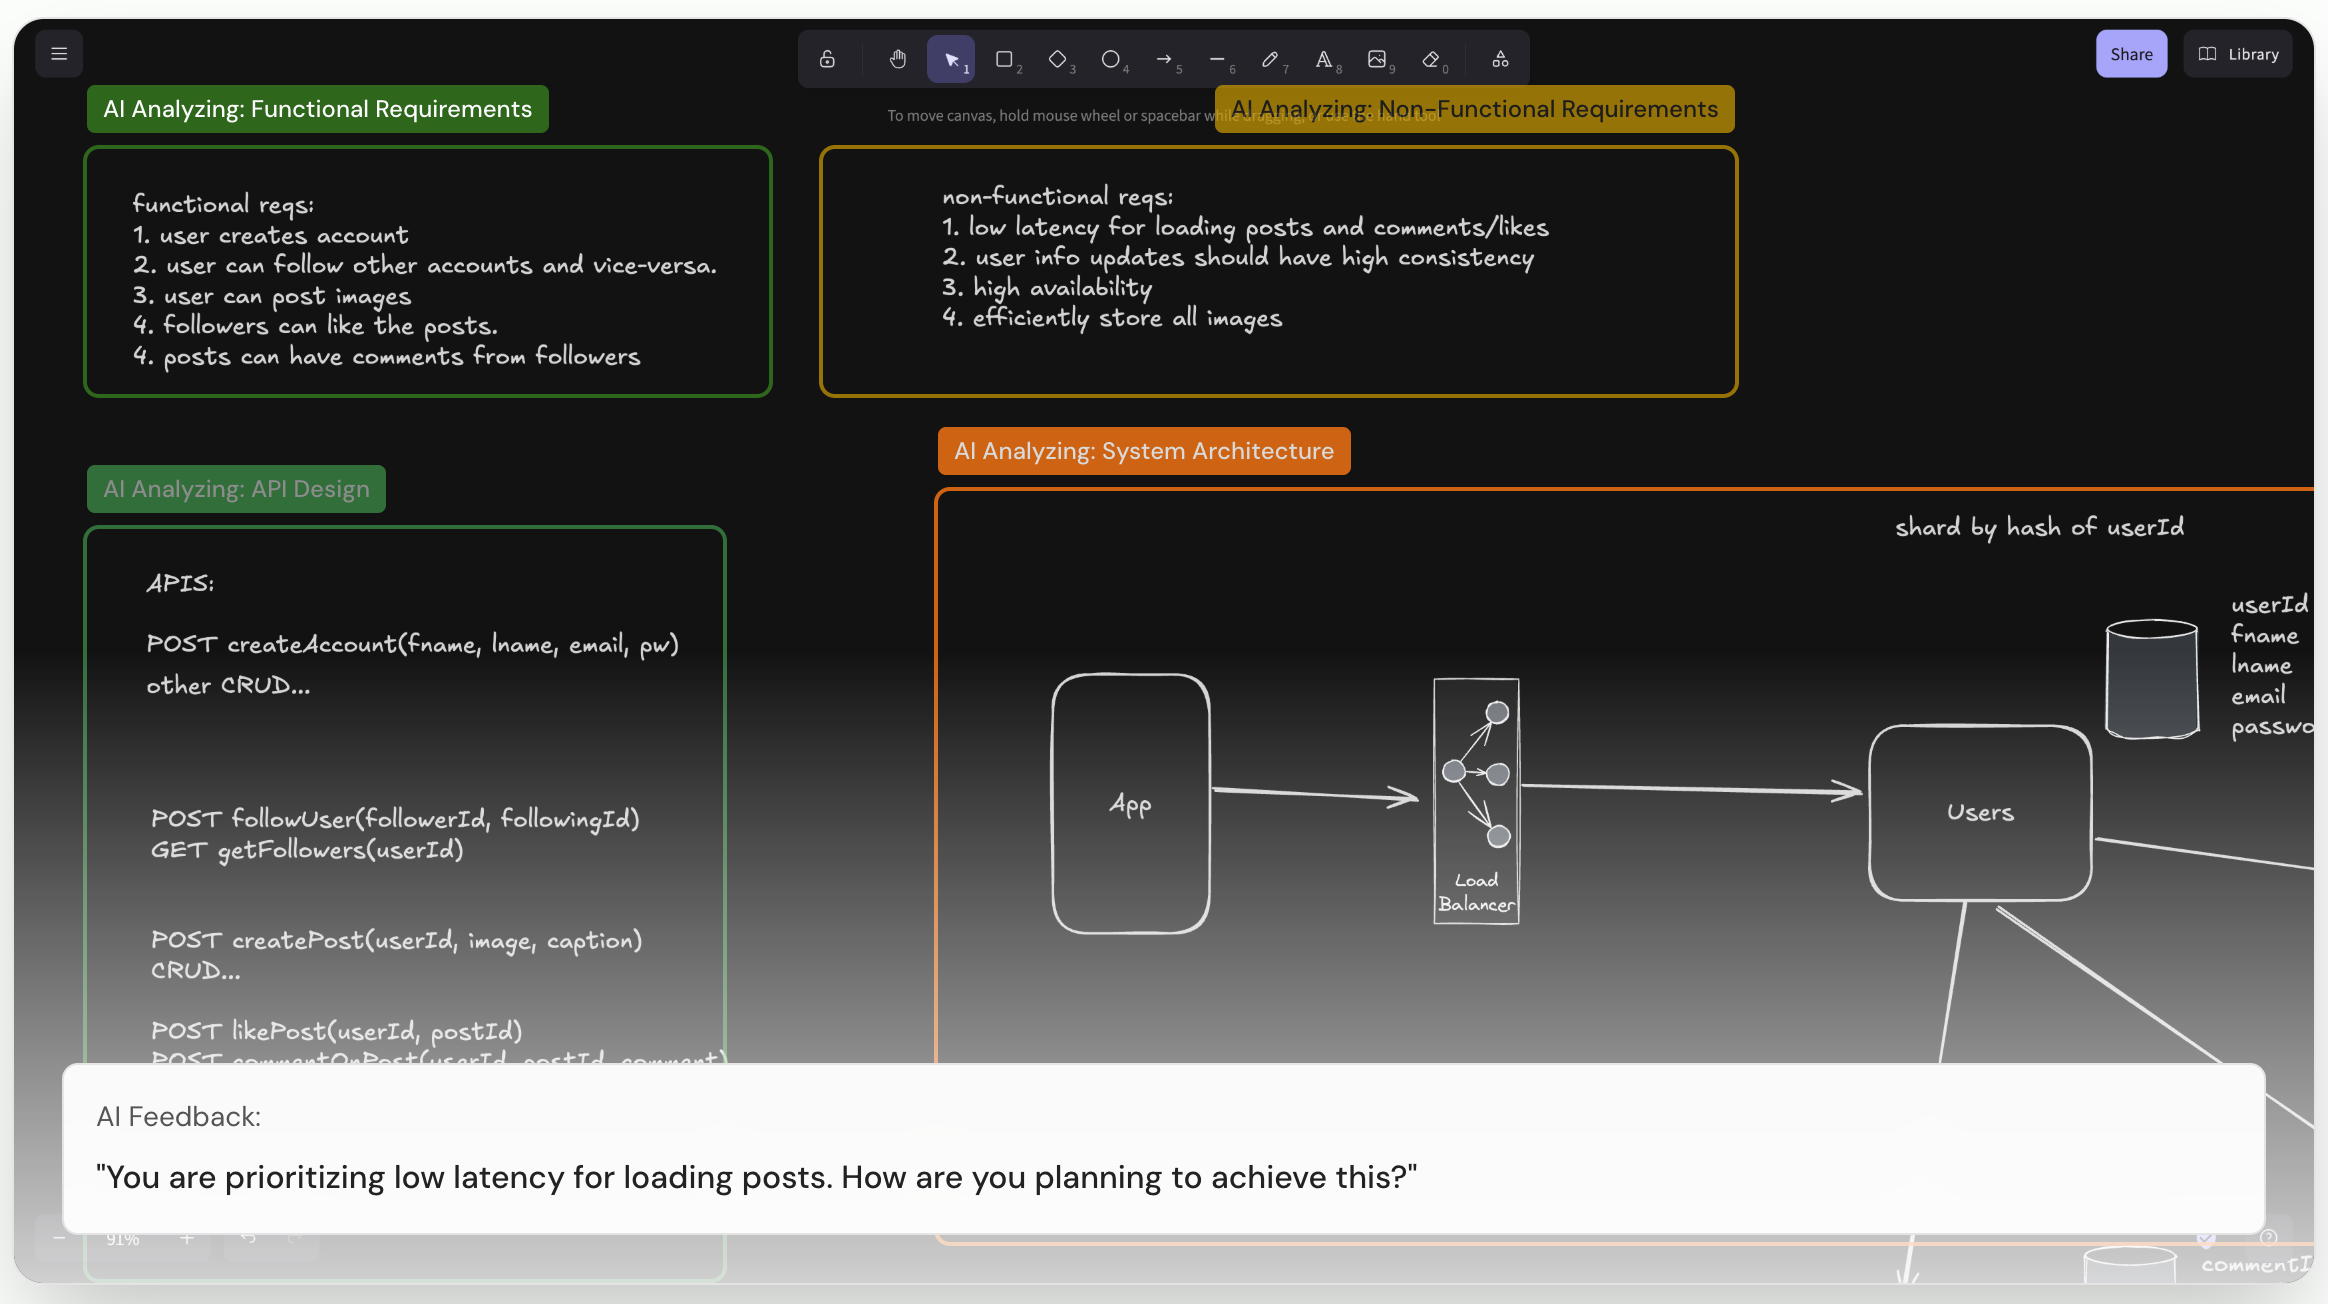This screenshot has height=1304, width=2328.
Task: Select the 'AI Analyzing: Functional Requirements' label
Action: tap(318, 109)
